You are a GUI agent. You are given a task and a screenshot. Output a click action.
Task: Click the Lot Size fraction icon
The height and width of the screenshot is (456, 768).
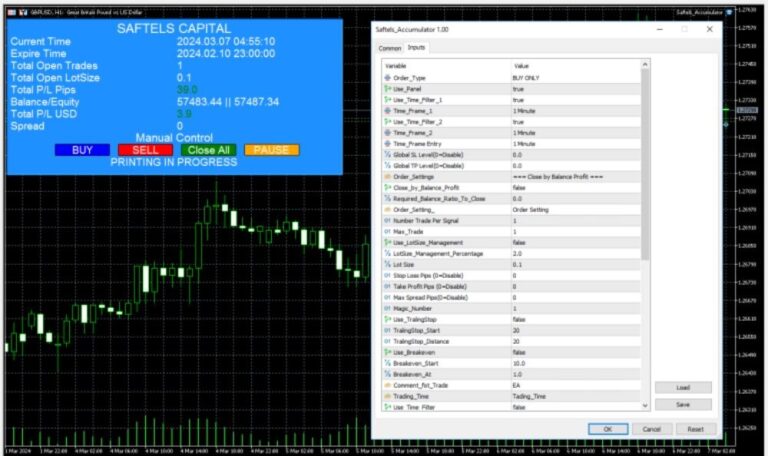tap(388, 264)
